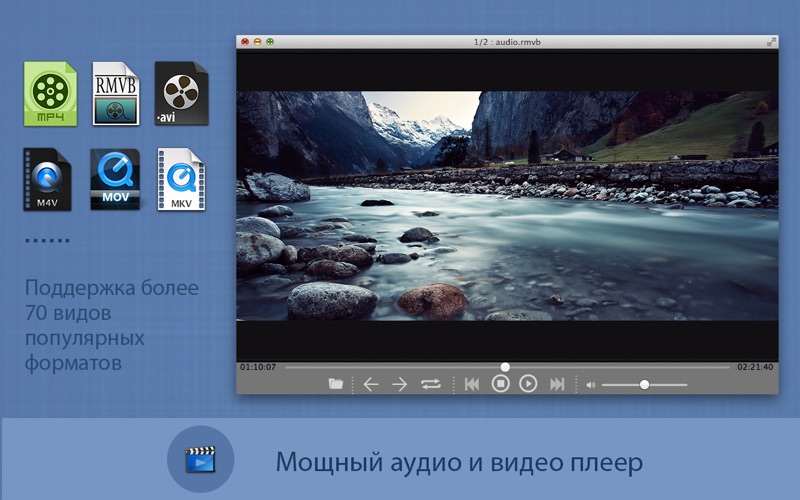Click the elapsed time 01:10:07

(258, 367)
